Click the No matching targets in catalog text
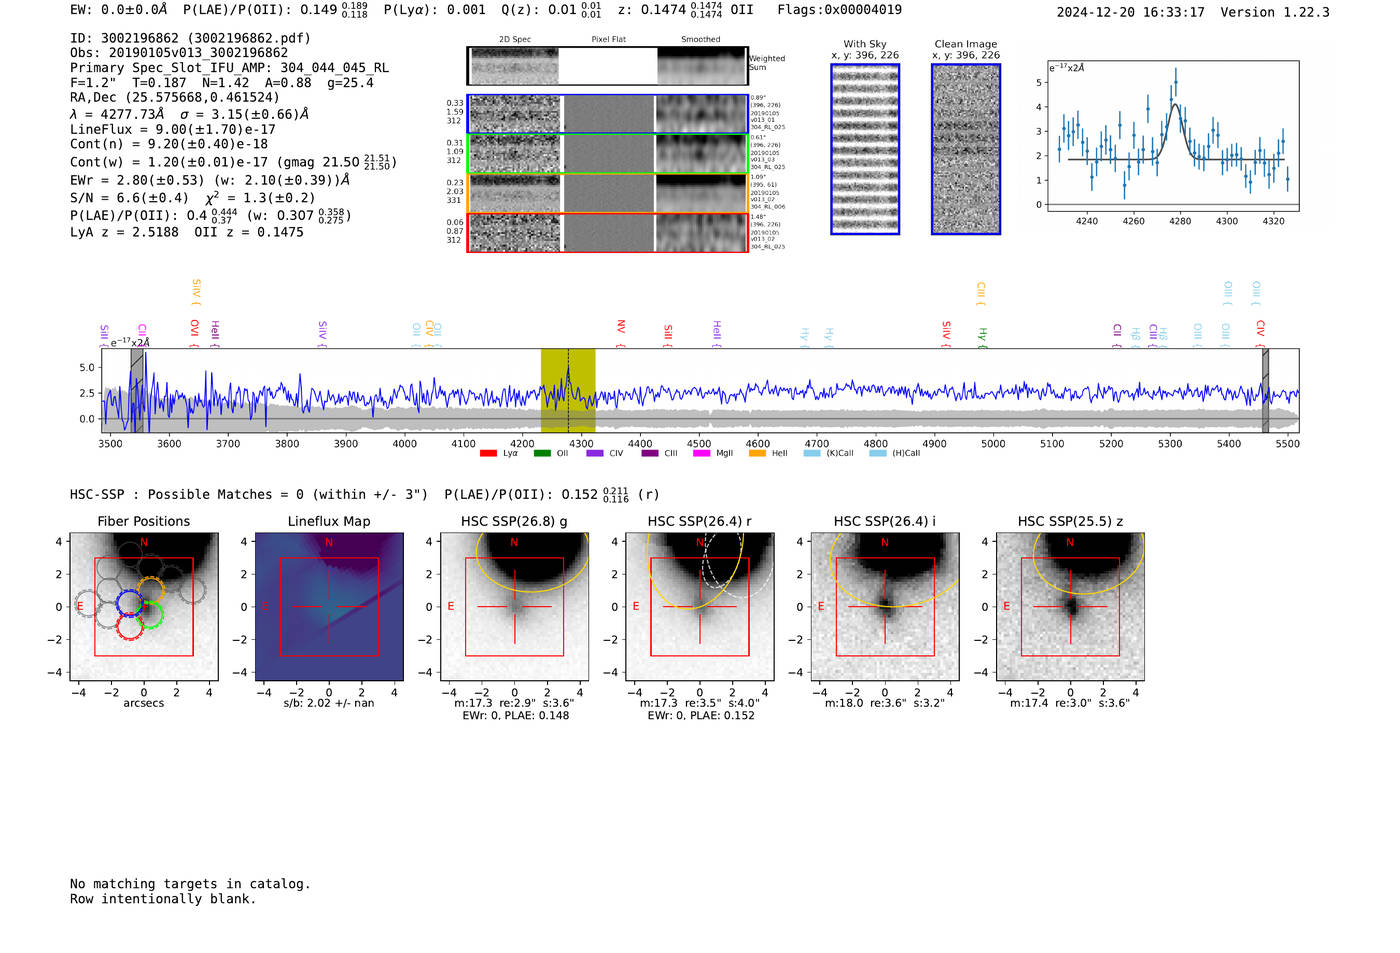The image size is (1400, 953). click(x=190, y=884)
